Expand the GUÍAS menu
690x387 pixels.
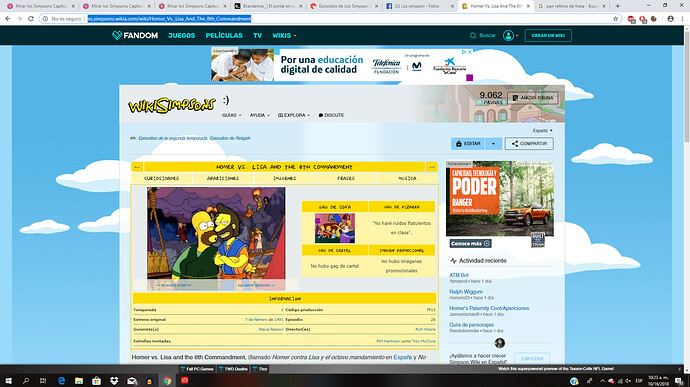pyautogui.click(x=231, y=115)
